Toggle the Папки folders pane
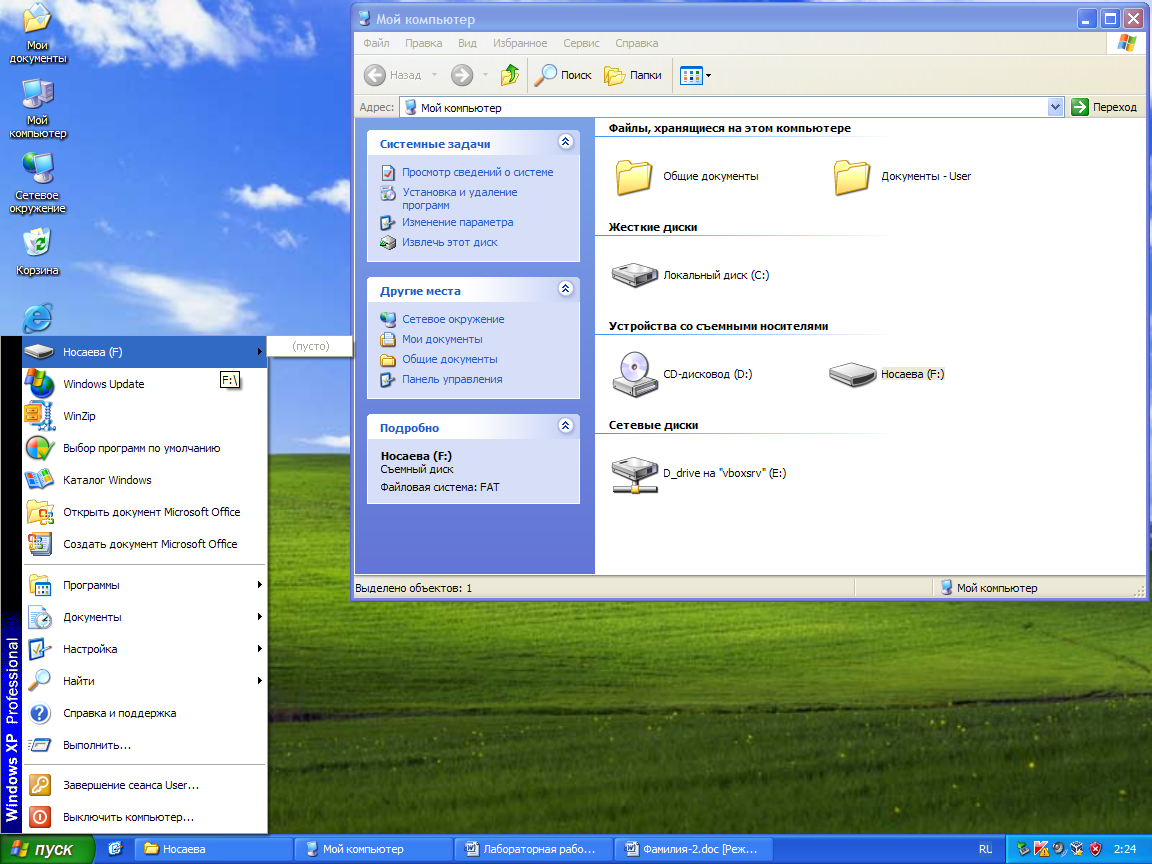Screen dimensions: 1152x864 pyautogui.click(x=633, y=75)
